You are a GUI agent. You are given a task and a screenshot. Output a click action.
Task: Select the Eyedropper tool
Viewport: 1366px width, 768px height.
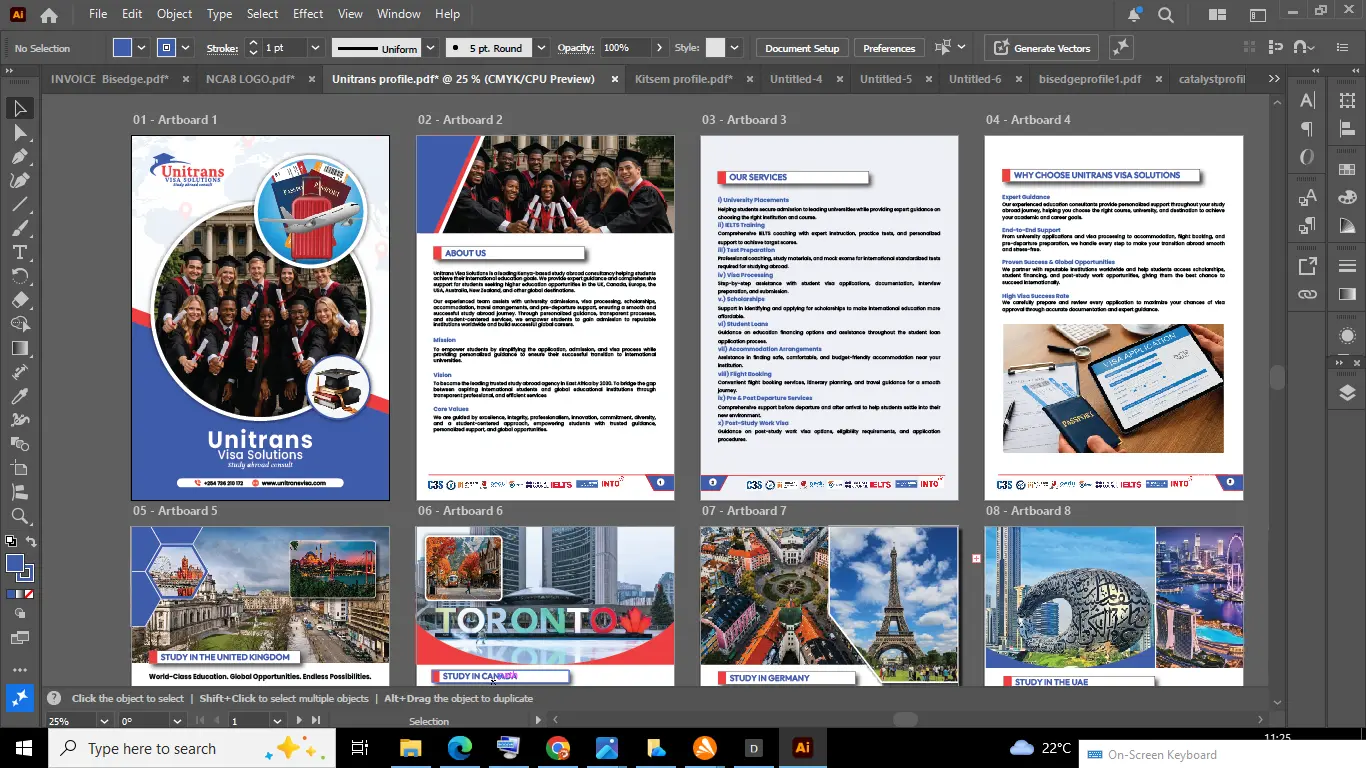tap(20, 396)
